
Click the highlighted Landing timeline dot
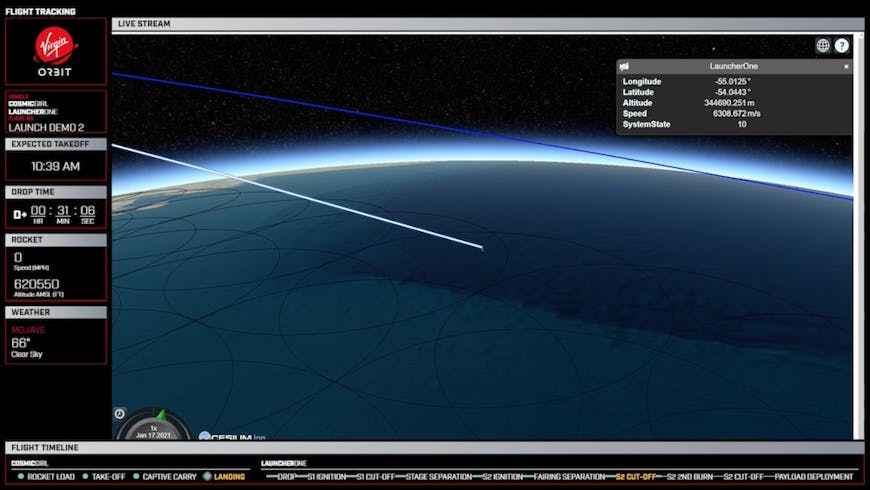click(x=207, y=476)
